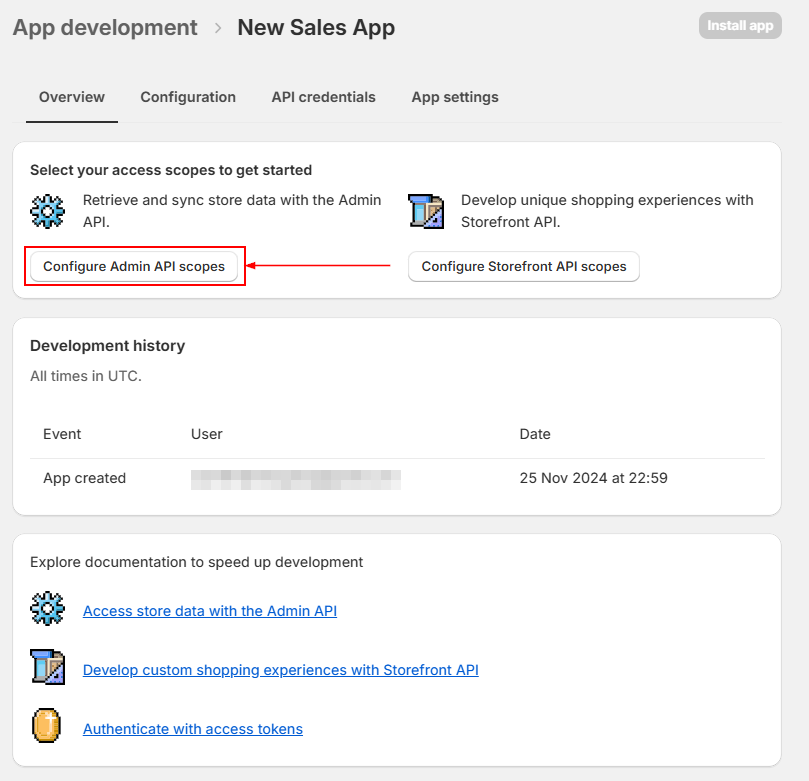
Task: Click the 25 Nov 2024 date entry
Action: 593,478
